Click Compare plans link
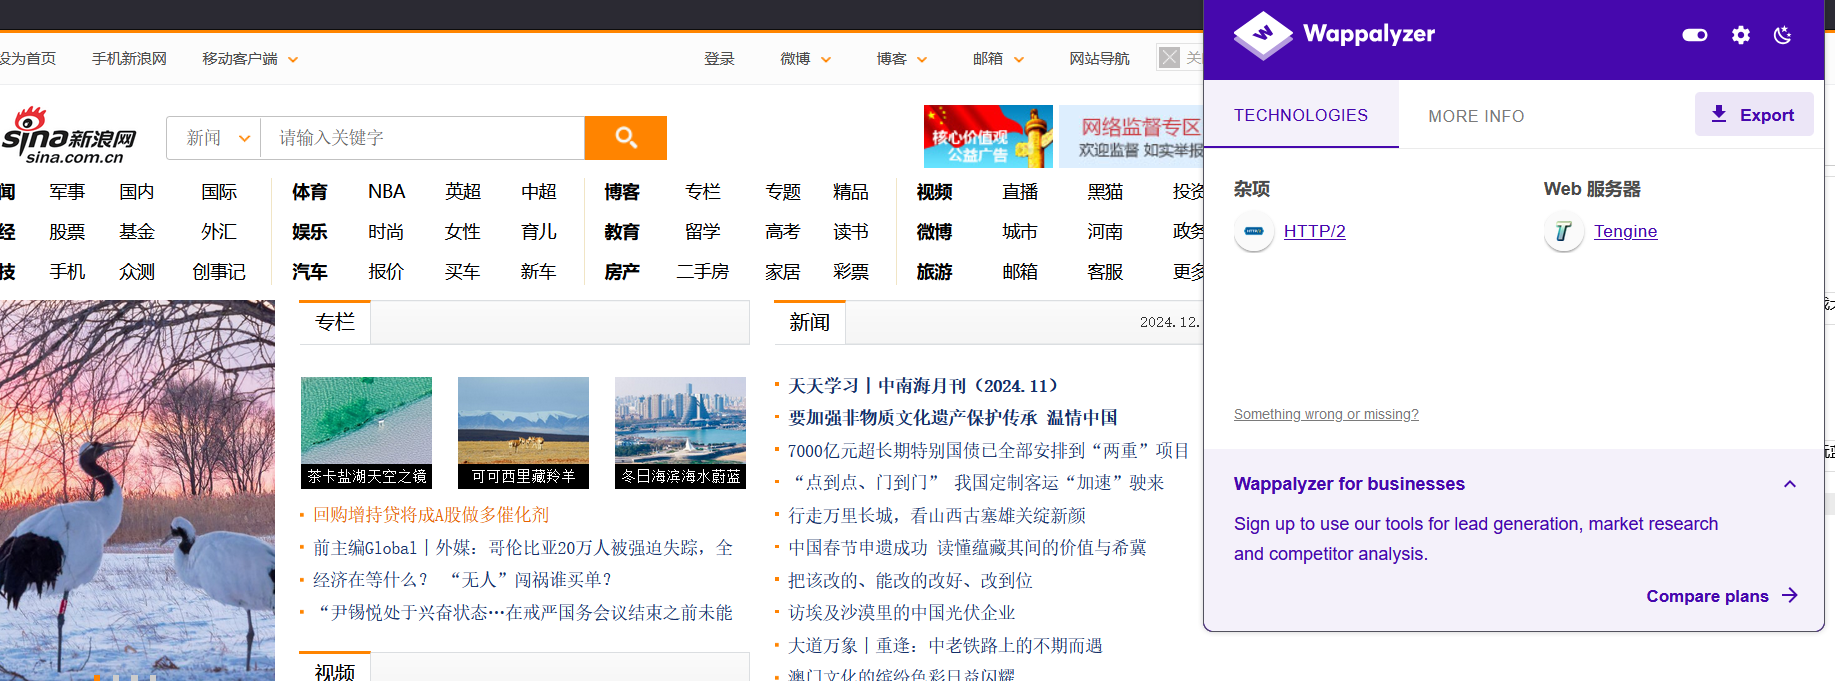This screenshot has width=1835, height=681. point(1707,596)
